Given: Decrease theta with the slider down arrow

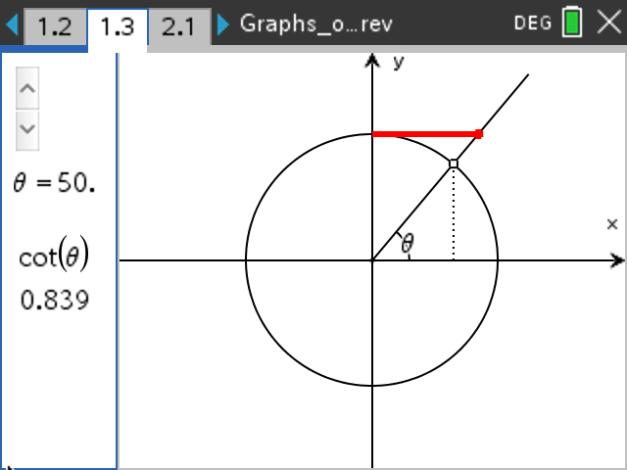Looking at the screenshot, I should click(x=28, y=128).
